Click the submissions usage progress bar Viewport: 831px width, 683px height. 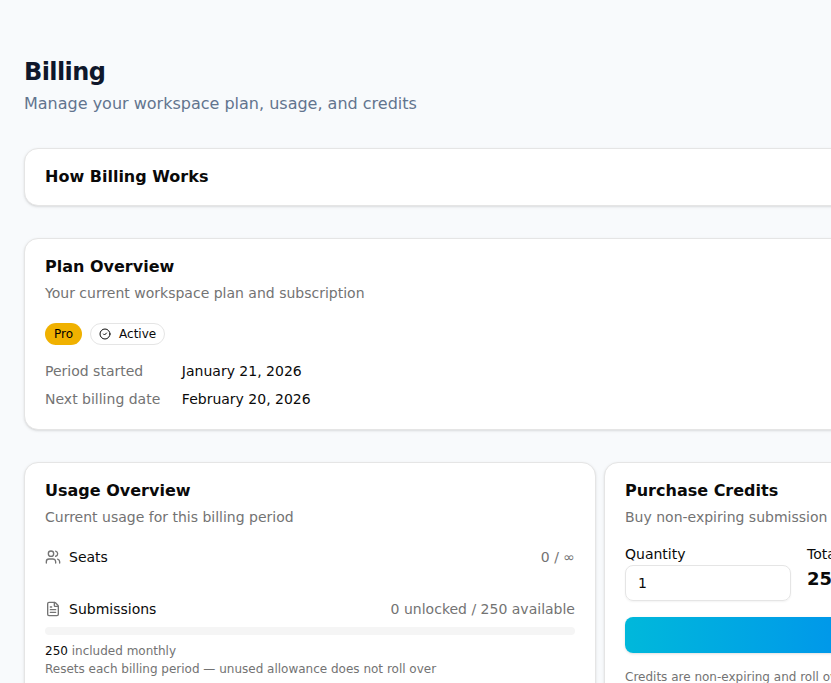310,630
